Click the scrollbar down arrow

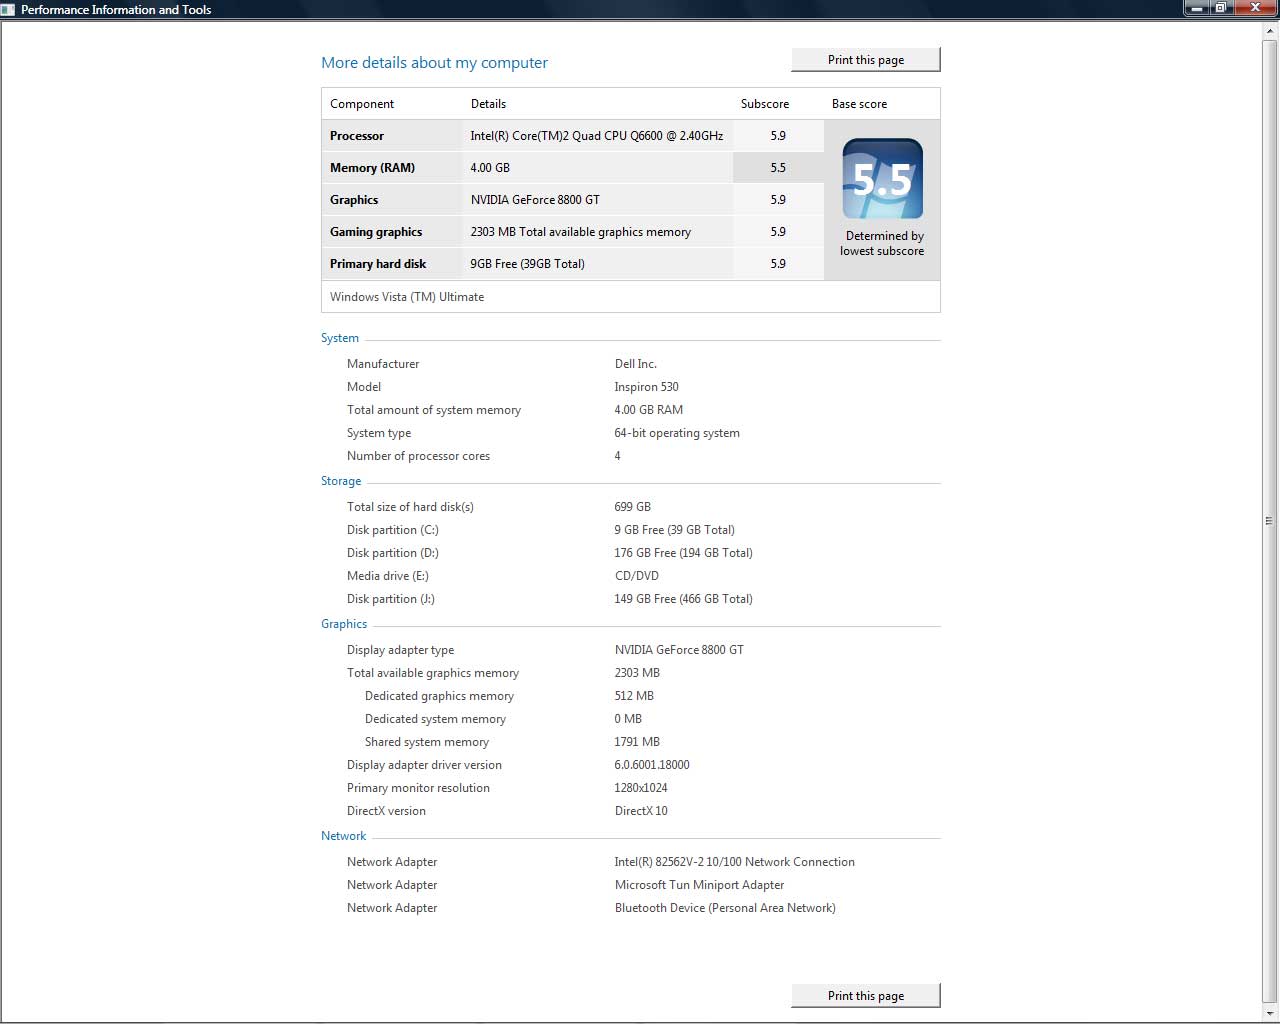tap(1270, 1013)
